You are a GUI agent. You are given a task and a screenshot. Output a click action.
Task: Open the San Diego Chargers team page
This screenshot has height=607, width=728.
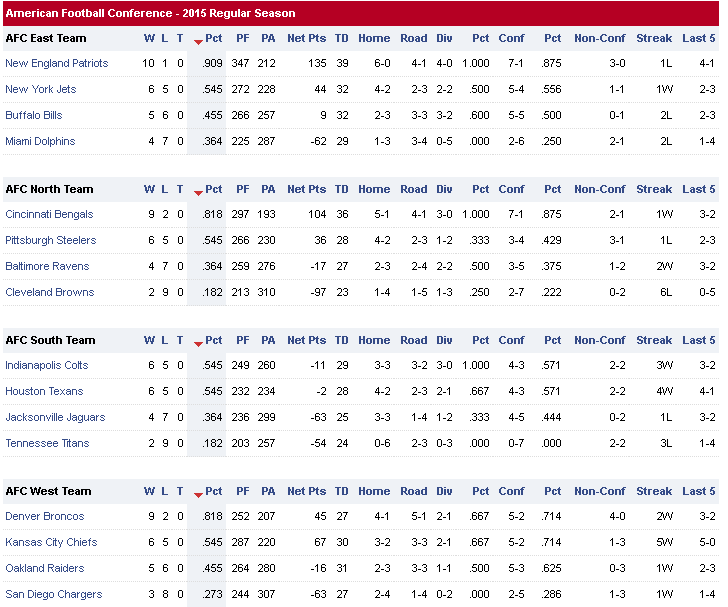point(54,594)
